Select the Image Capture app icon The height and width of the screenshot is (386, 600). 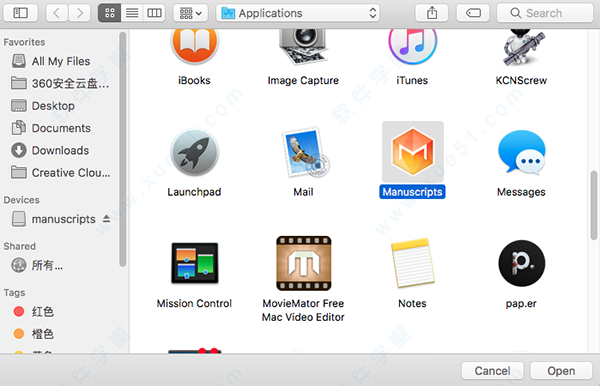[x=303, y=47]
